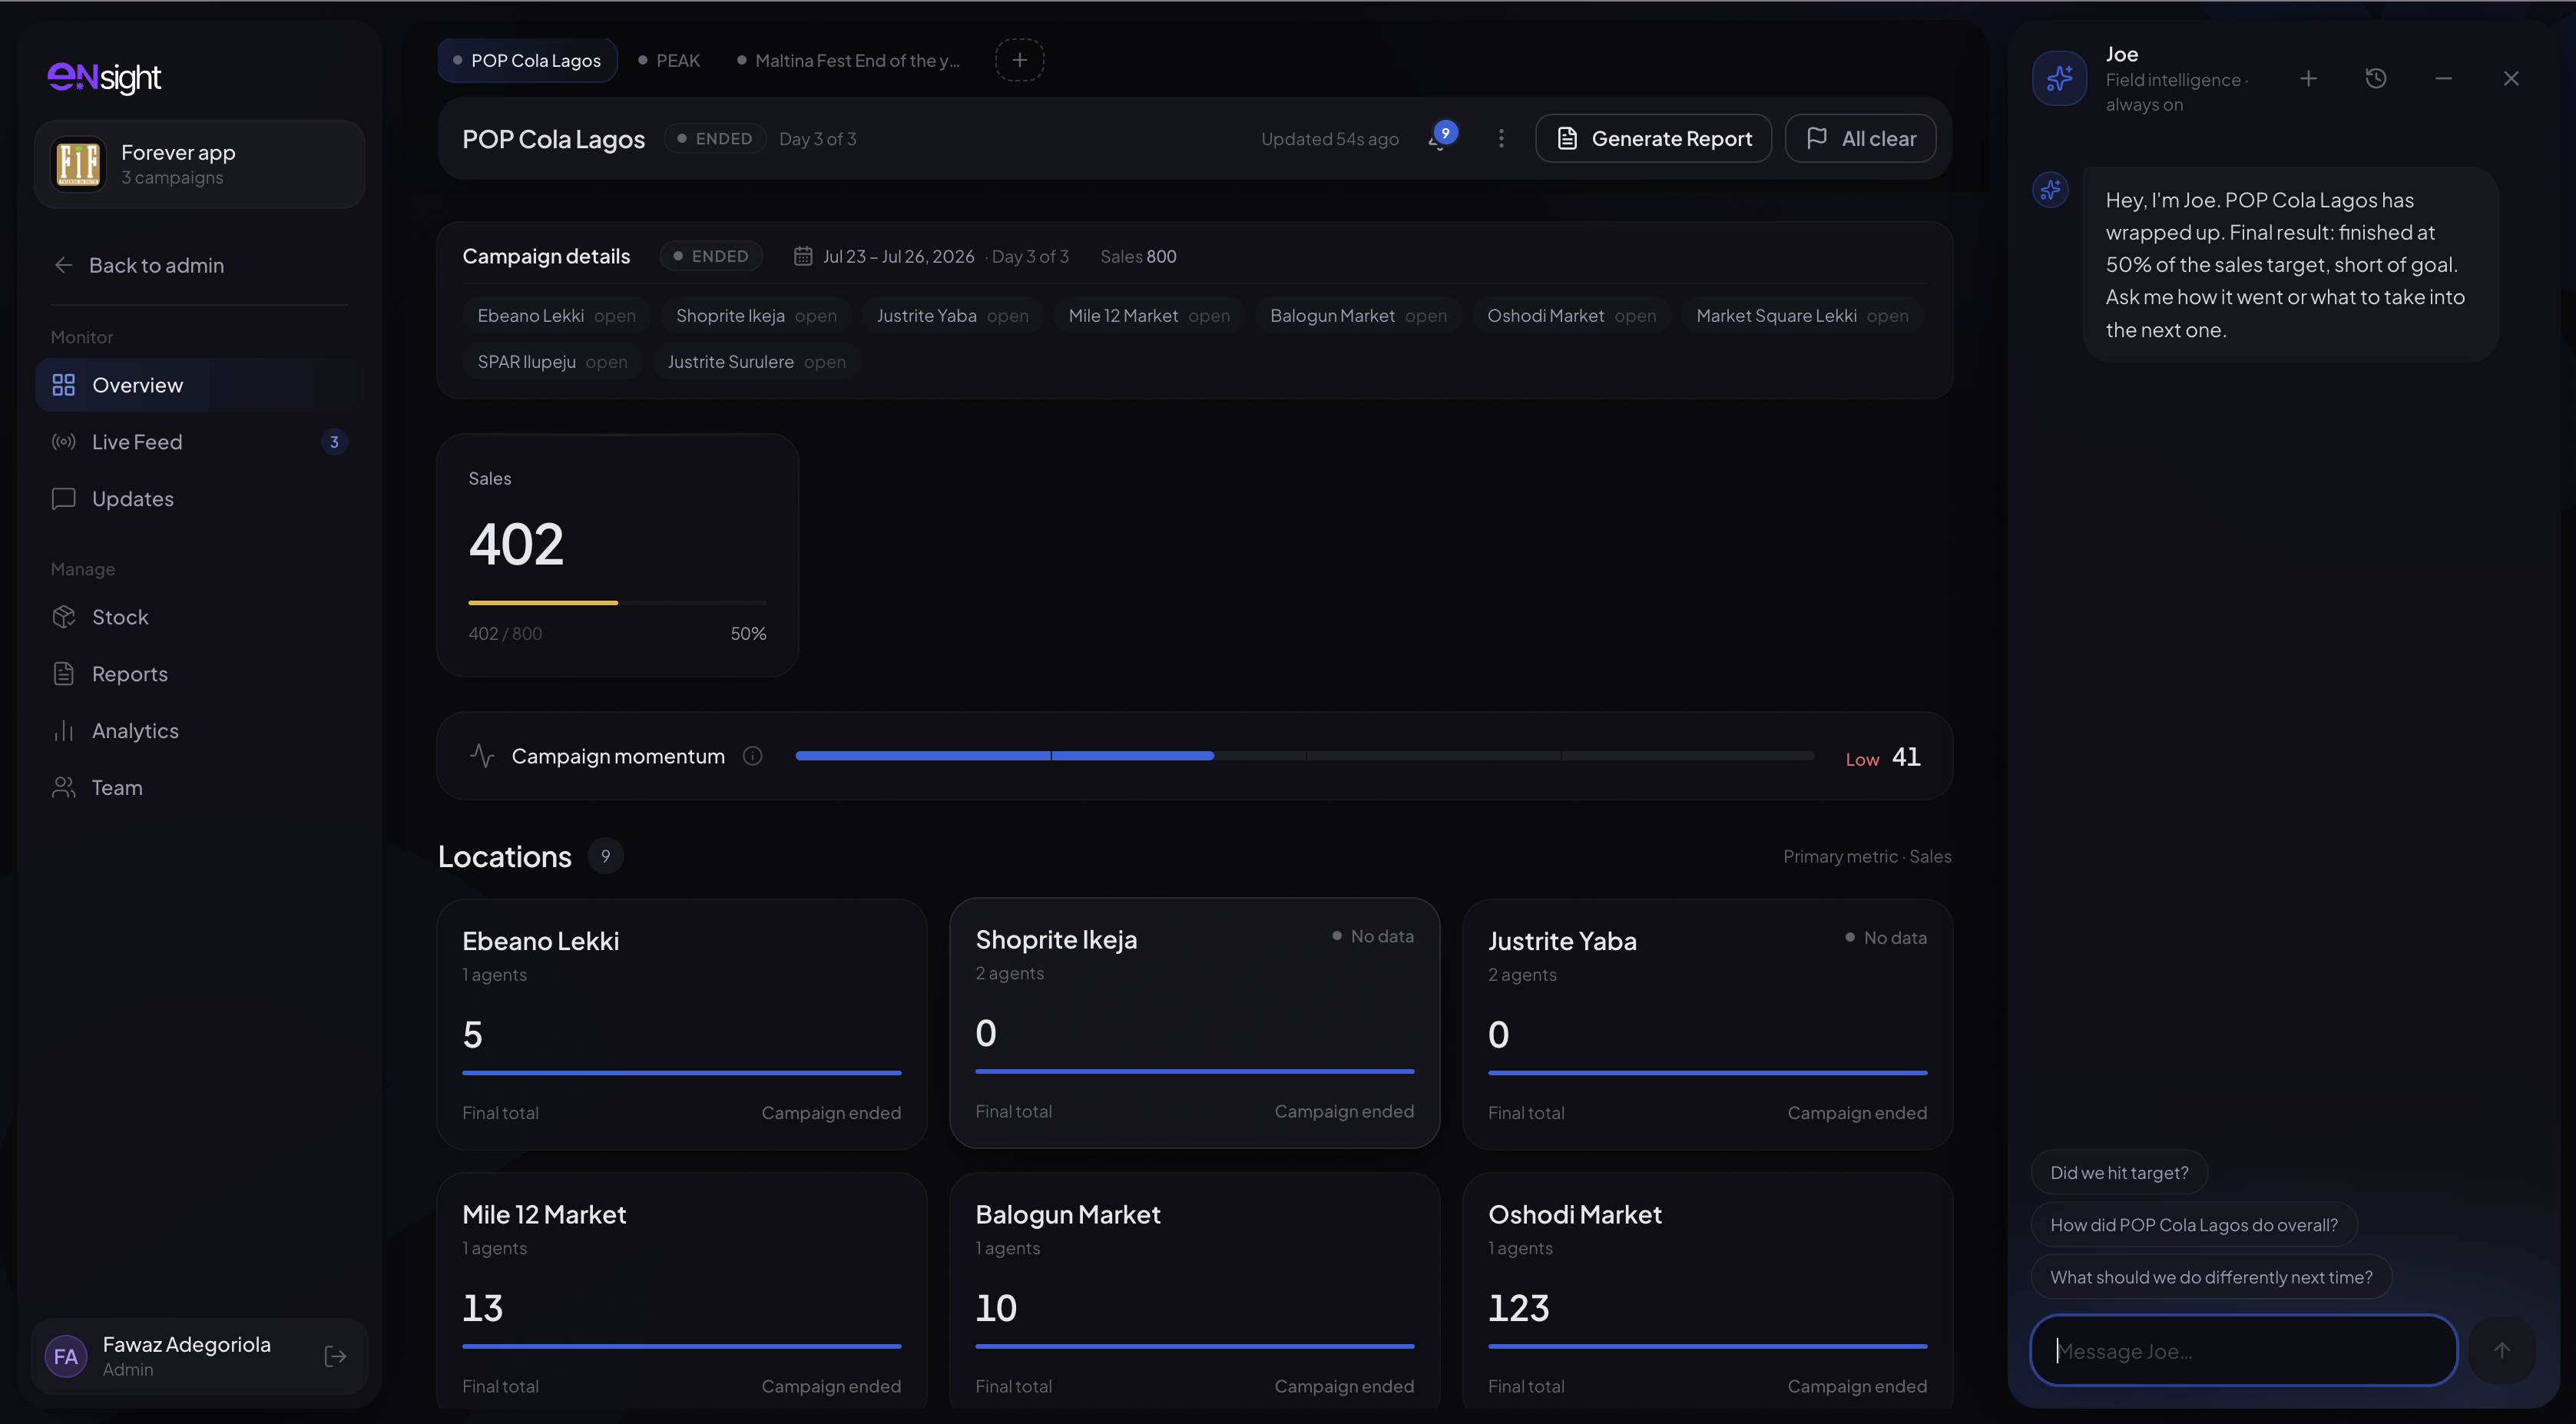Open the Reports section

pyautogui.click(x=199, y=674)
